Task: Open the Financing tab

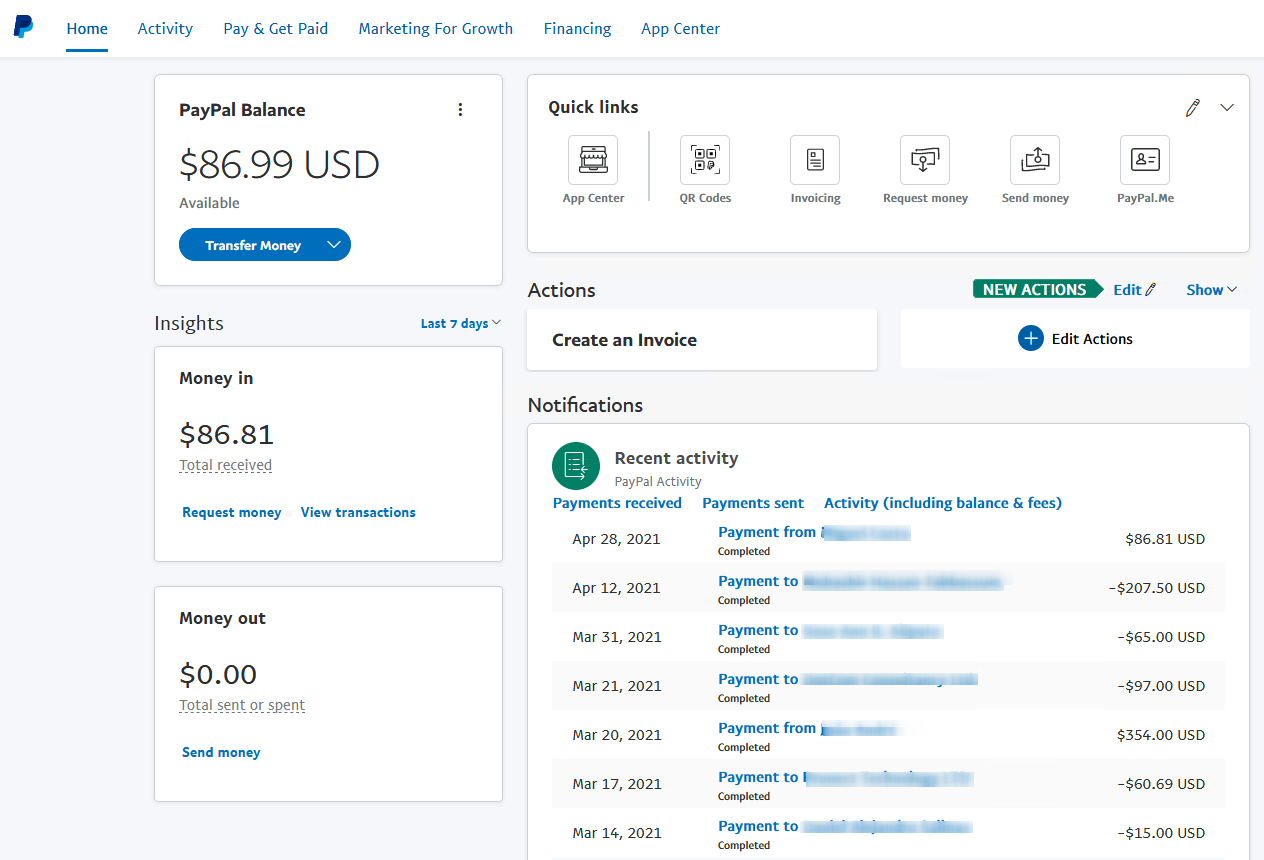Action: [578, 29]
